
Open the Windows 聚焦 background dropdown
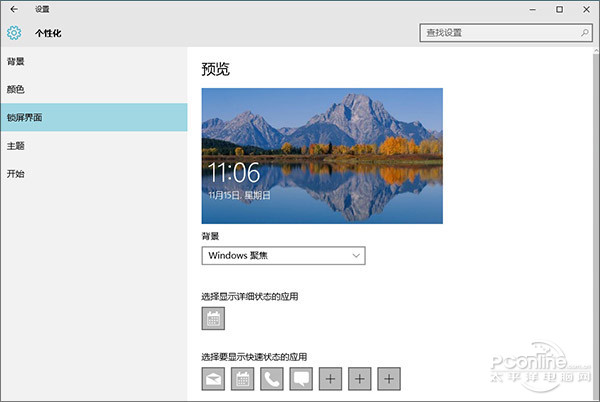pos(284,256)
